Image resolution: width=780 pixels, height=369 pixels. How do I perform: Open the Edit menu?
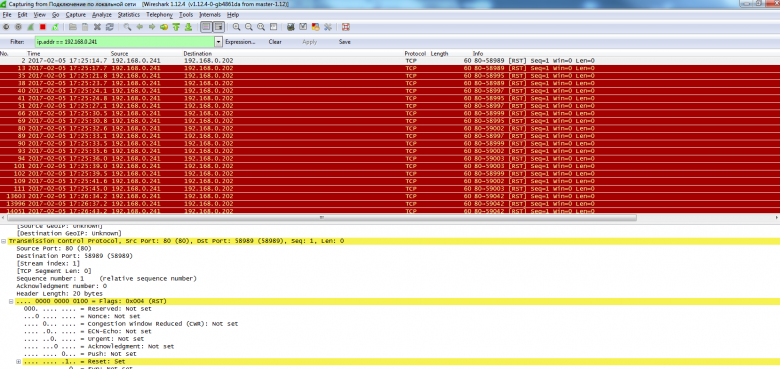(22, 15)
